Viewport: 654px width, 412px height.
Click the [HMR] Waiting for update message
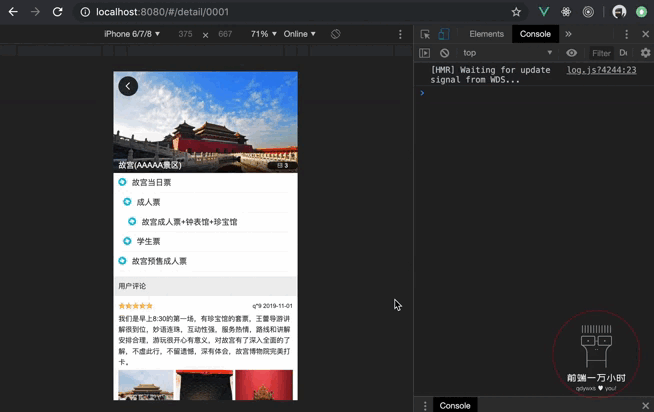(x=490, y=75)
